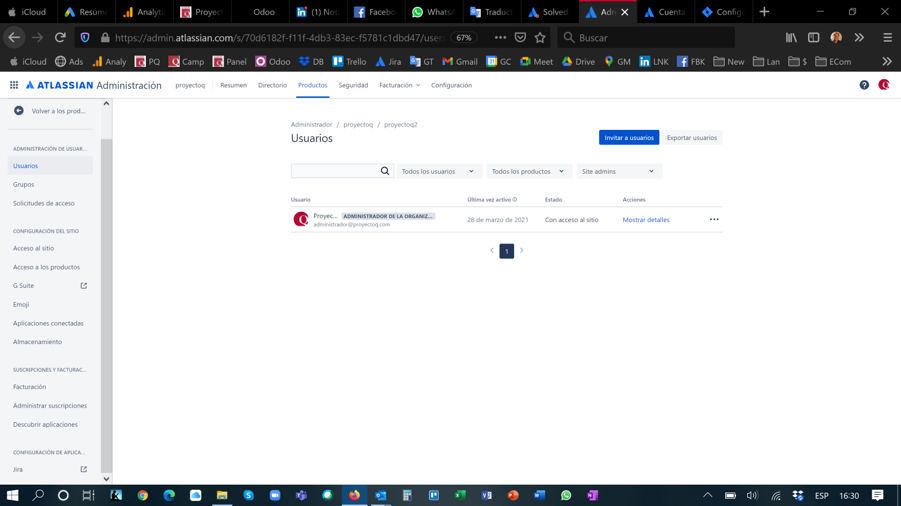Open the help question mark icon
The image size is (901, 506).
coord(864,85)
